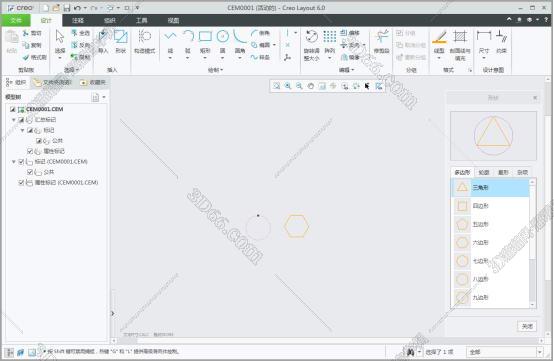Image resolution: width=554 pixels, height=361 pixels.
Task: Click the triangle preview thumbnail
Action: (493, 136)
